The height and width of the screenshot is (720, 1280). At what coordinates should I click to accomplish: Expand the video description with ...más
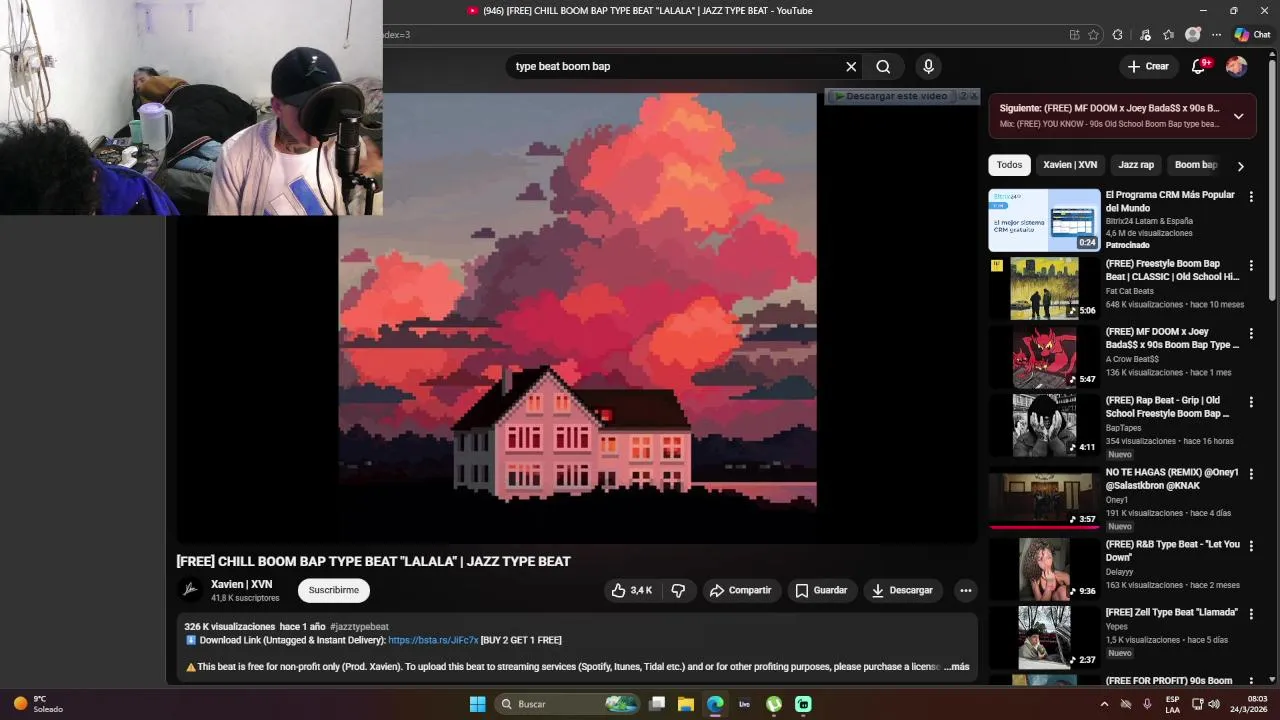pyautogui.click(x=957, y=667)
